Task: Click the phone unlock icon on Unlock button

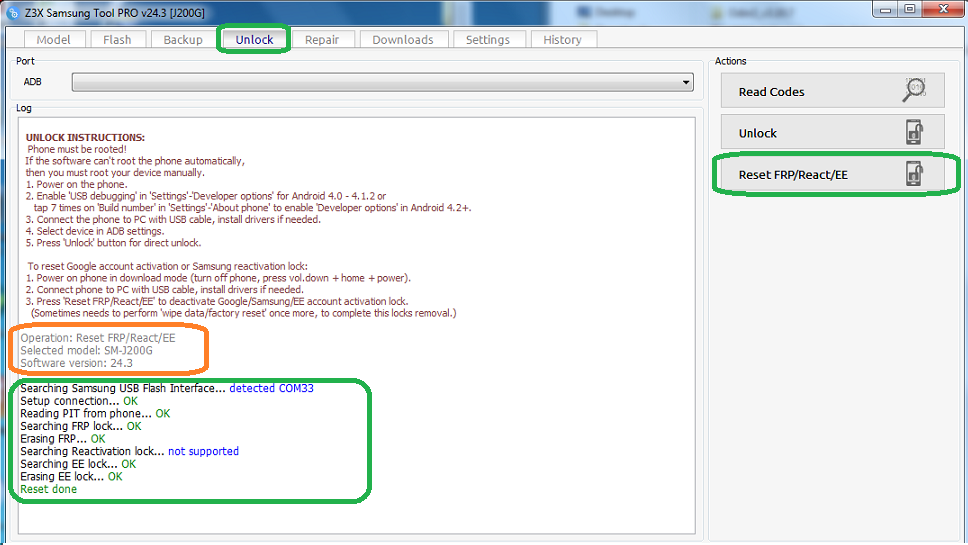Action: [x=914, y=132]
